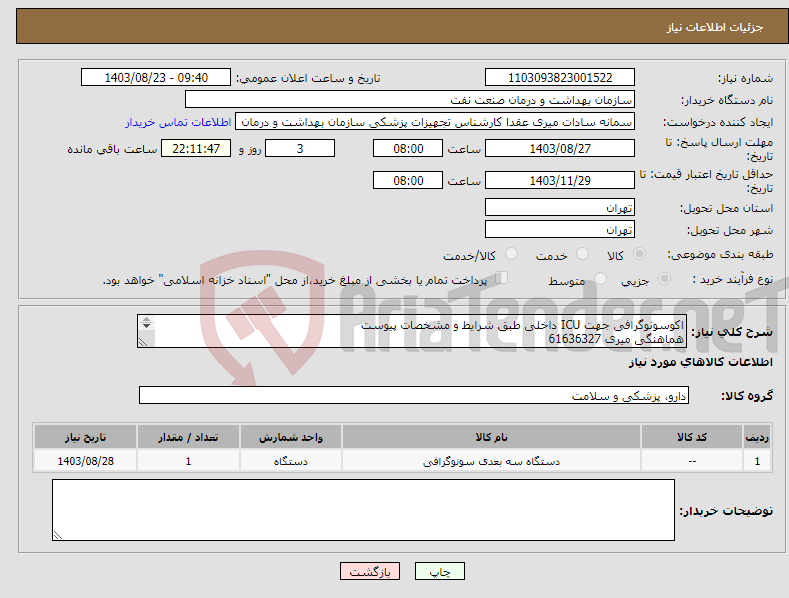Click the row number cell showing 1

pyautogui.click(x=757, y=461)
